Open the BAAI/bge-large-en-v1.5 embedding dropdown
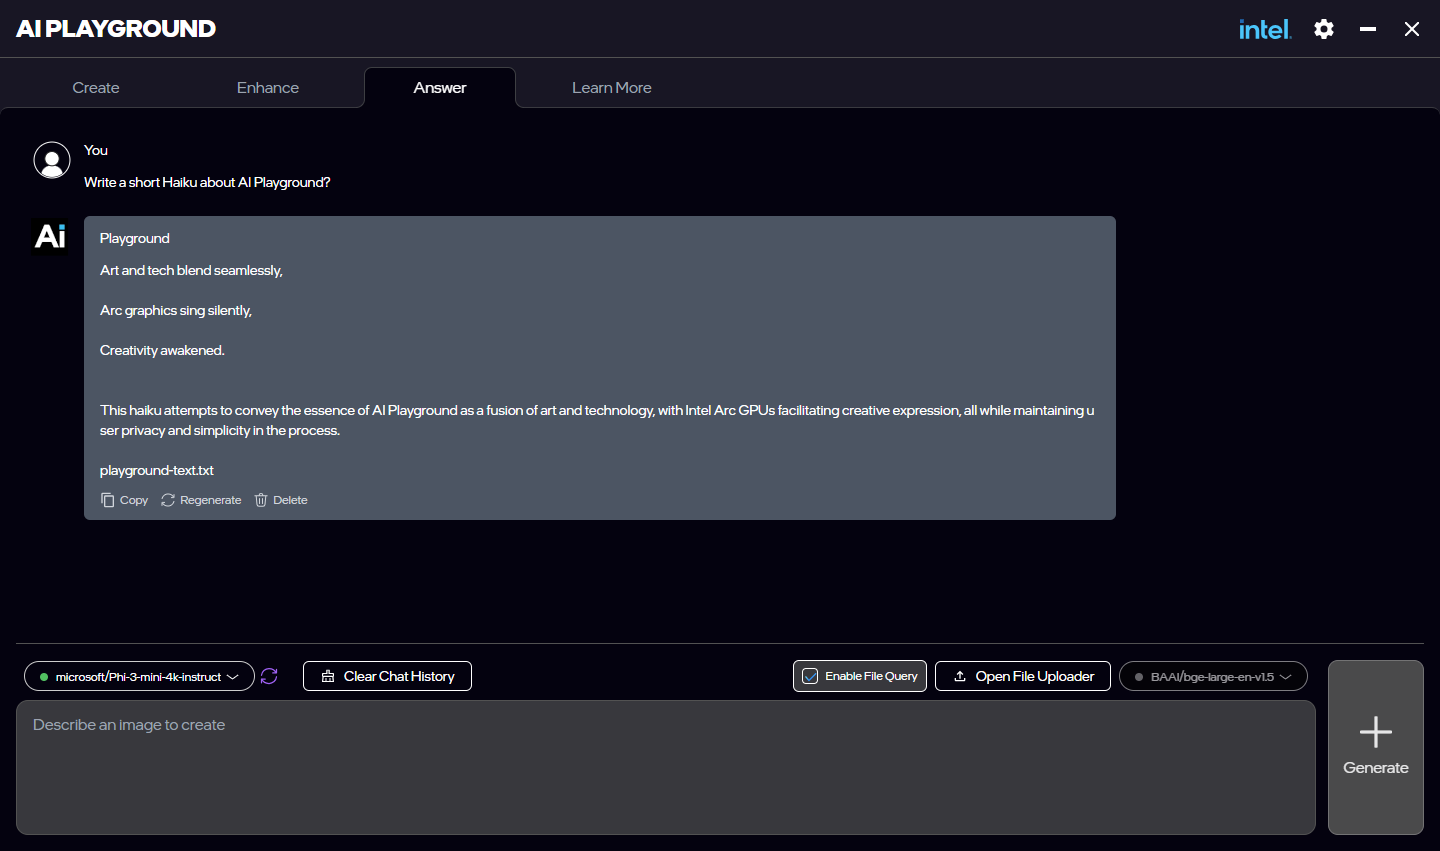Image resolution: width=1440 pixels, height=851 pixels. point(1213,676)
